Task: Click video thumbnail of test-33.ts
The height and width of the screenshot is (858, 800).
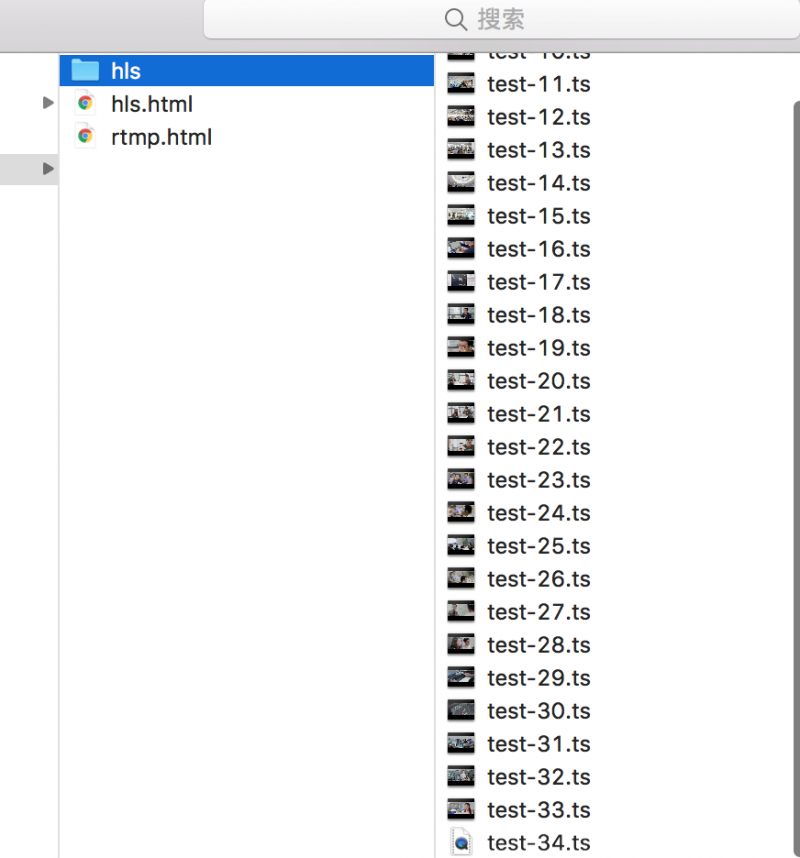Action: point(461,809)
